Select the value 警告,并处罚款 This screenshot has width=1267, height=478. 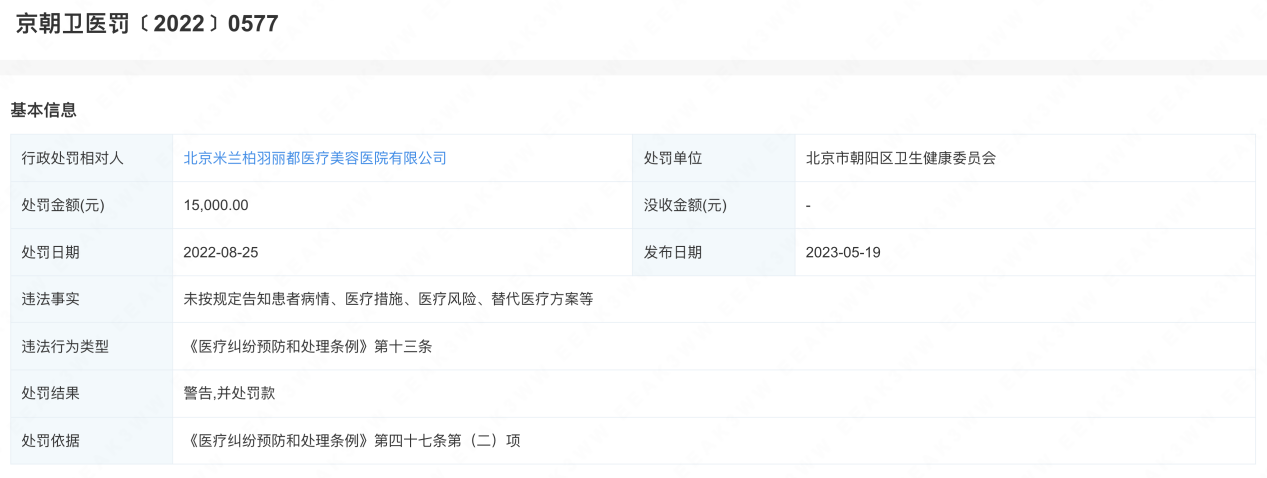[x=229, y=393]
